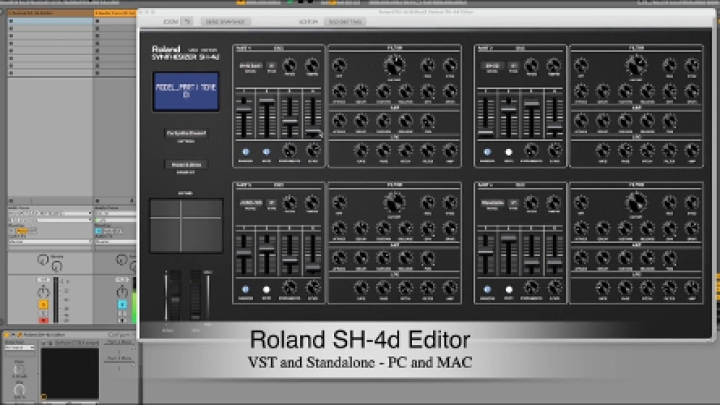Toggle the blue LED switch in Part 3
This screenshot has height=405, width=720.
pyautogui.click(x=245, y=289)
